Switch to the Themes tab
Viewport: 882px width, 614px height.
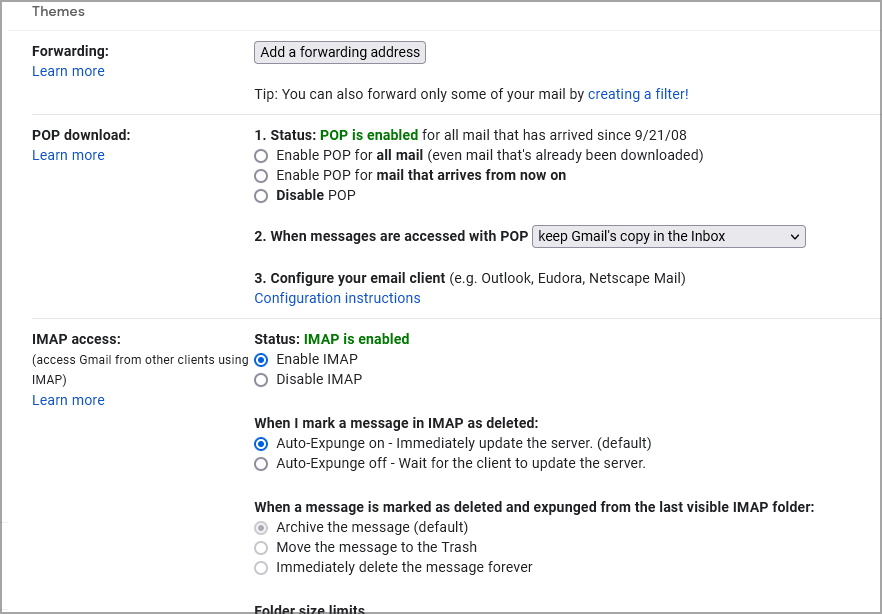click(58, 12)
